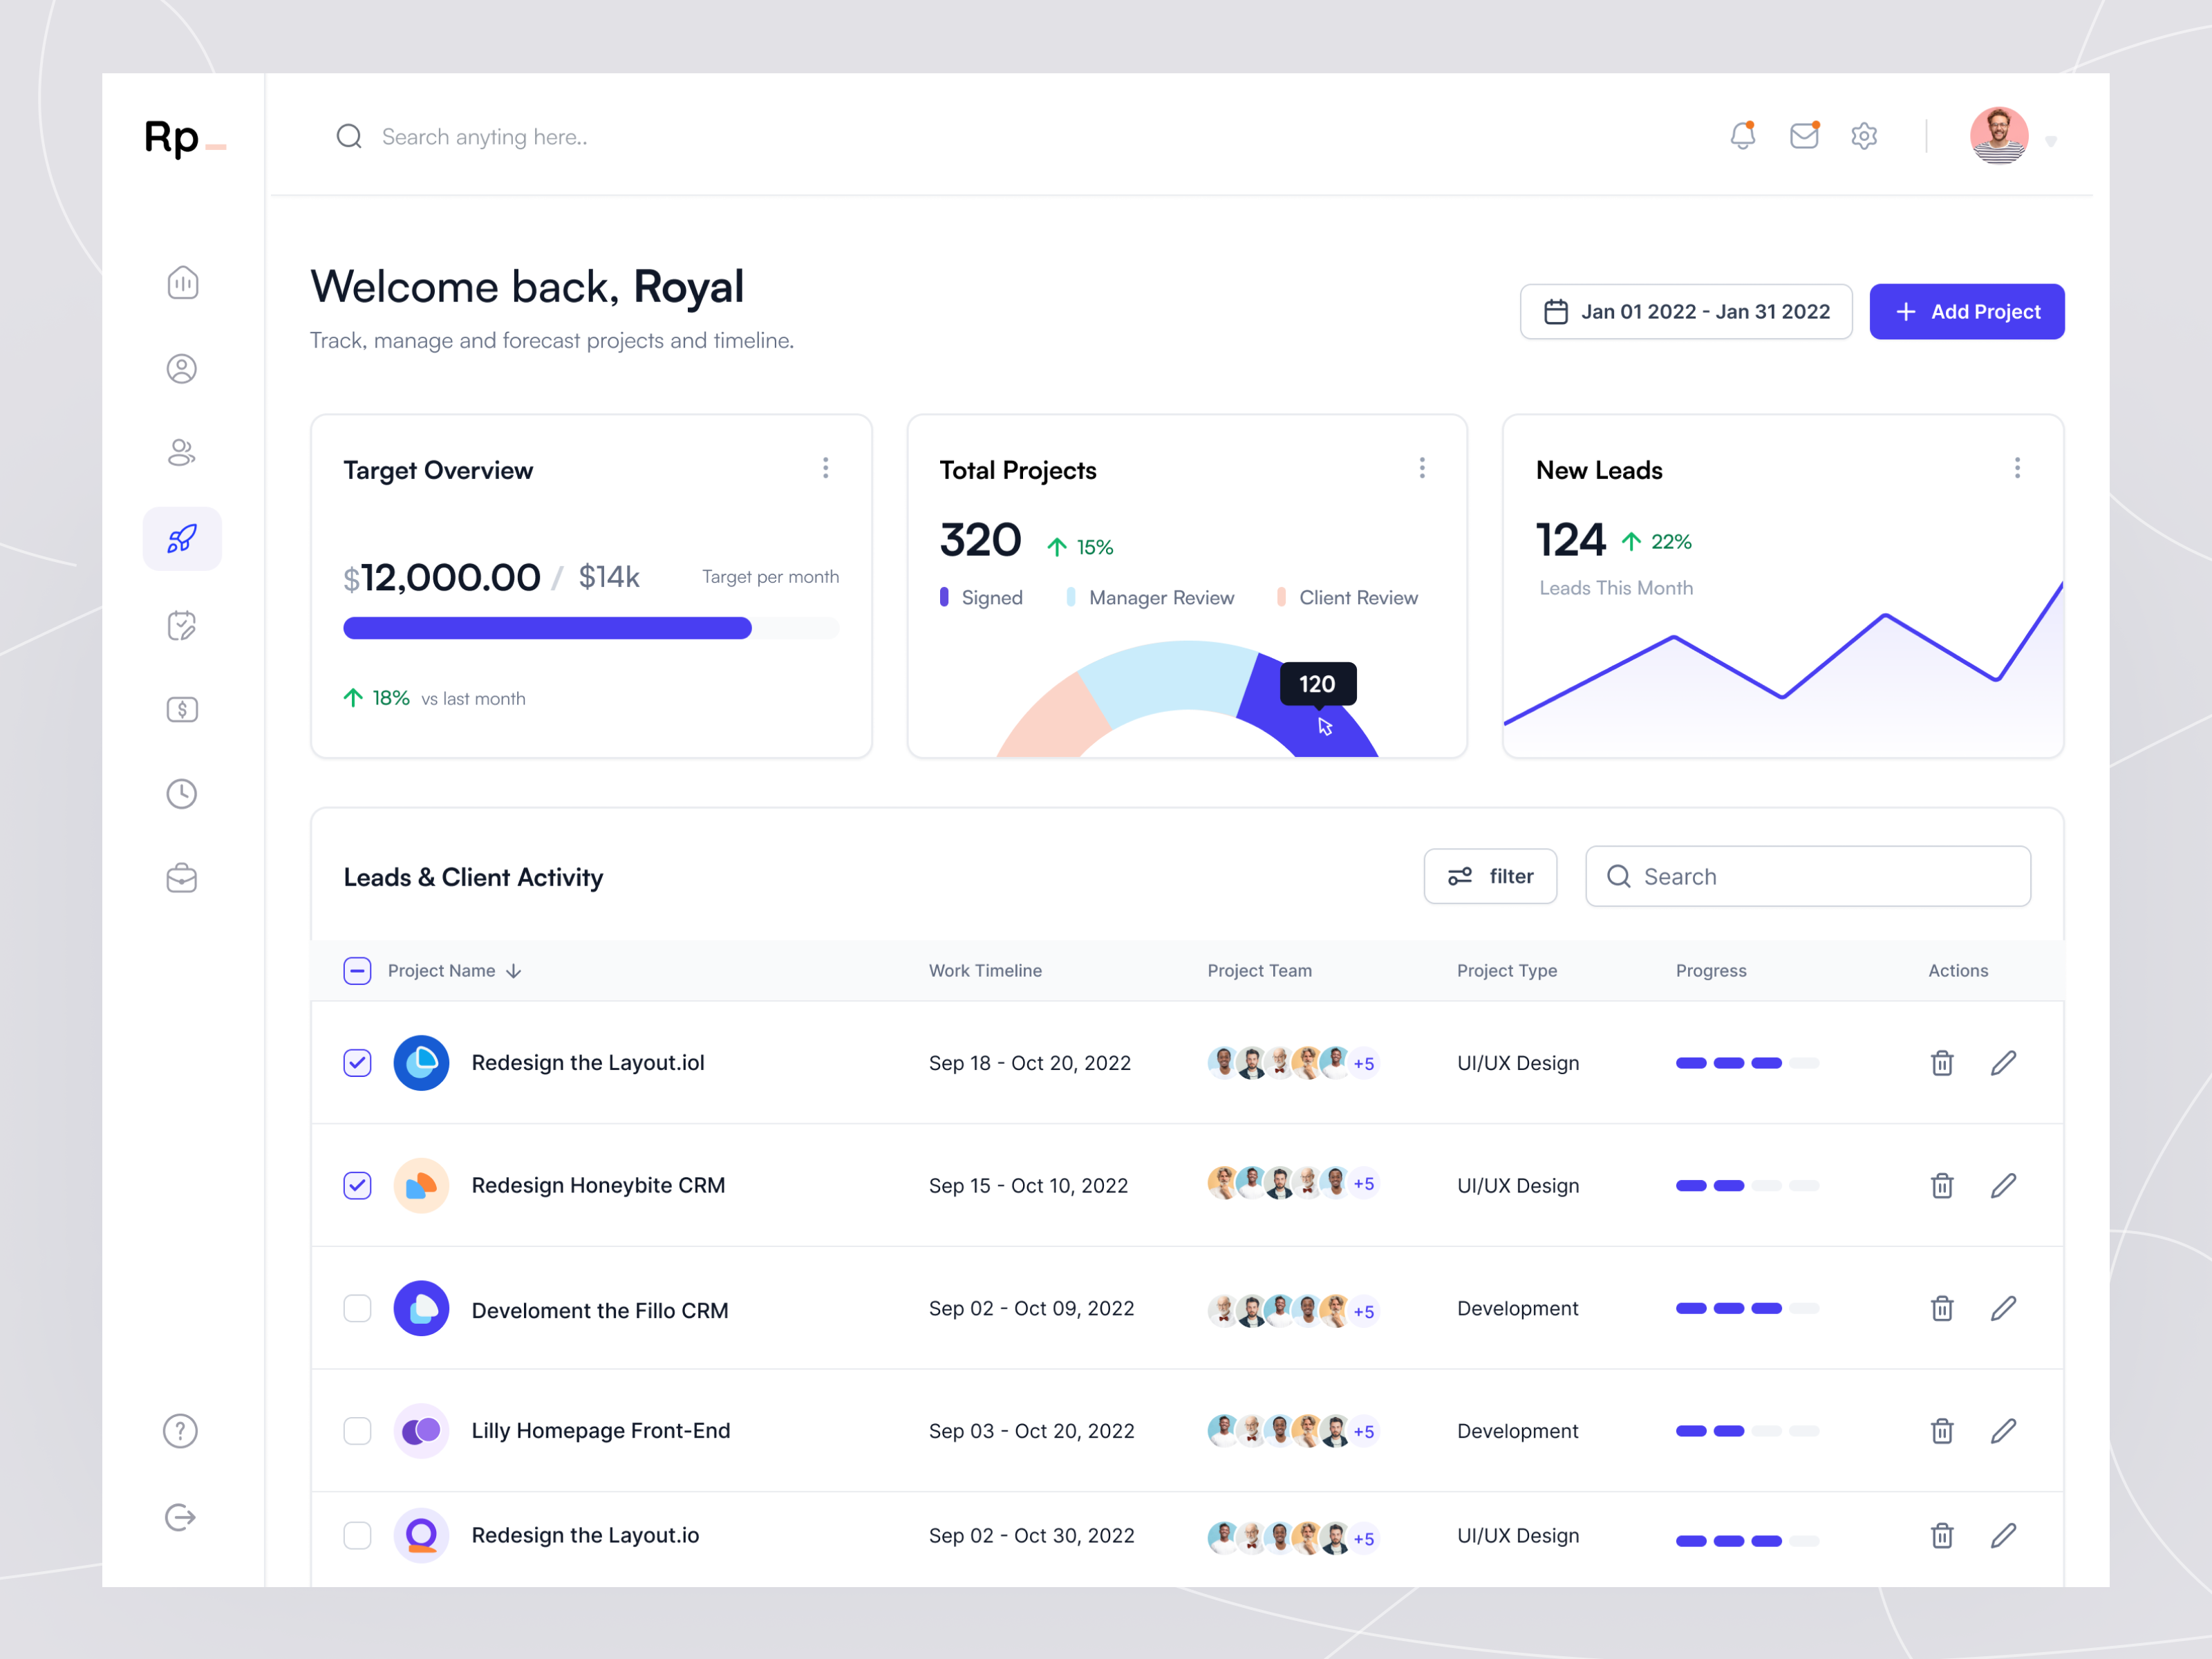
Task: Uncheck the Redesign Honeybite CRM checkbox
Action: [357, 1185]
